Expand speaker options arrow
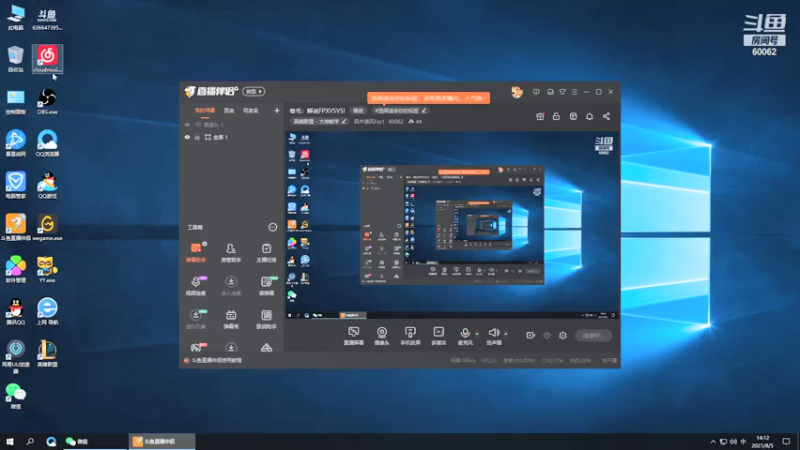The image size is (800, 450). 506,334
